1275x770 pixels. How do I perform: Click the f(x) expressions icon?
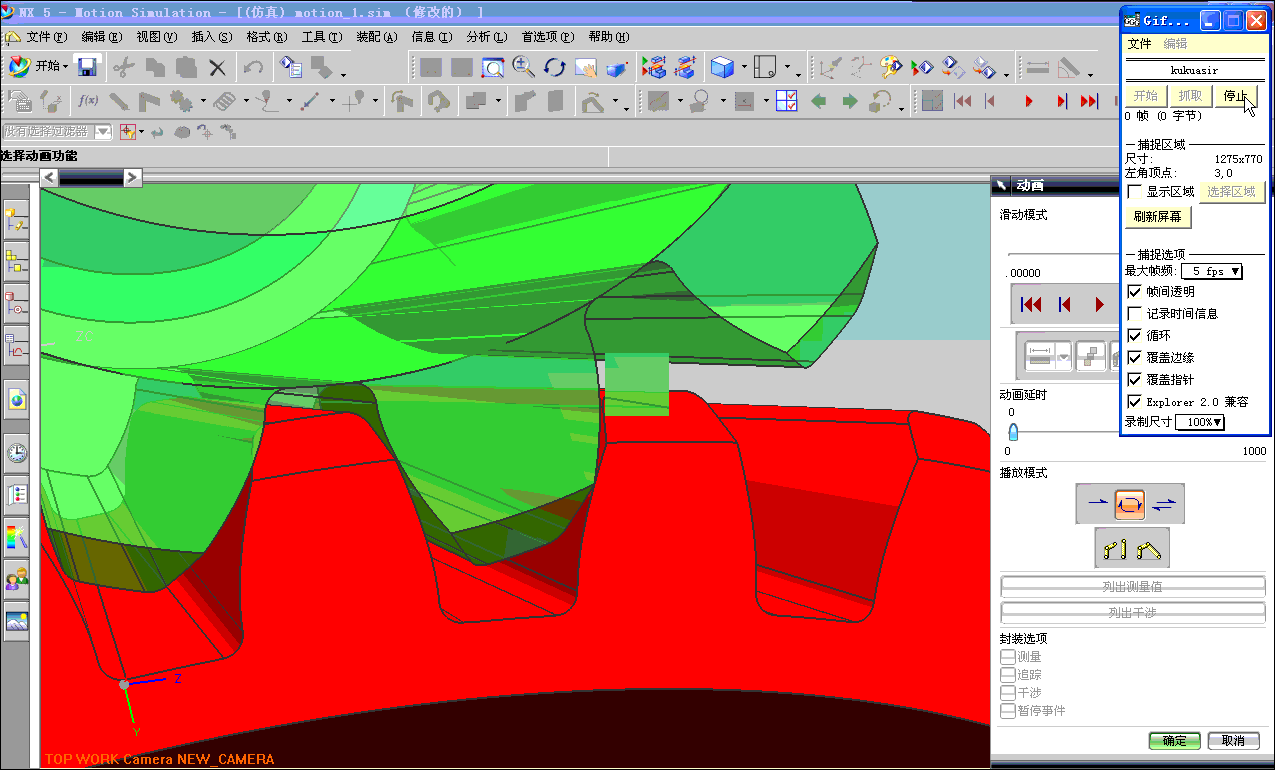88,100
